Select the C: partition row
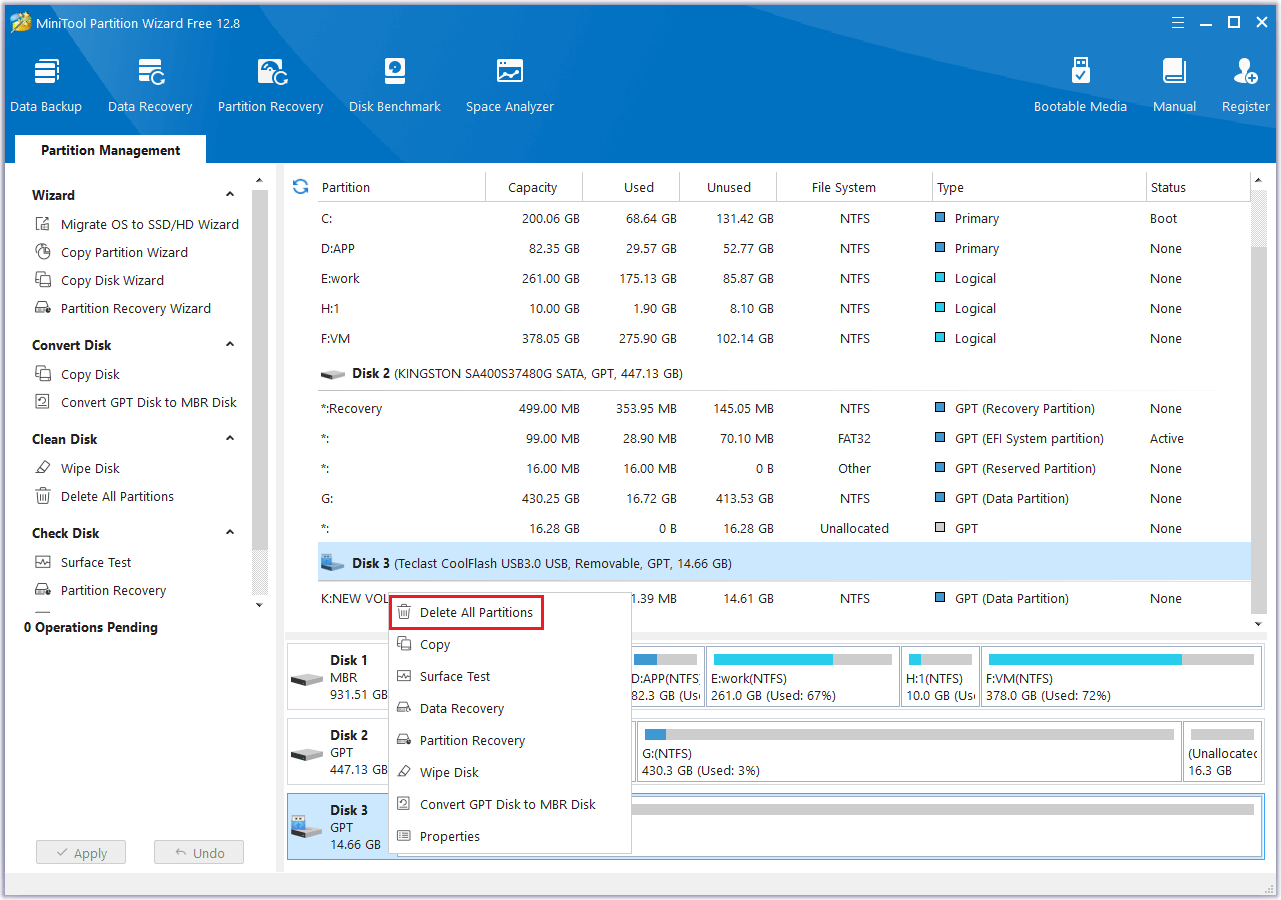This screenshot has height=900, width=1281. 784,218
